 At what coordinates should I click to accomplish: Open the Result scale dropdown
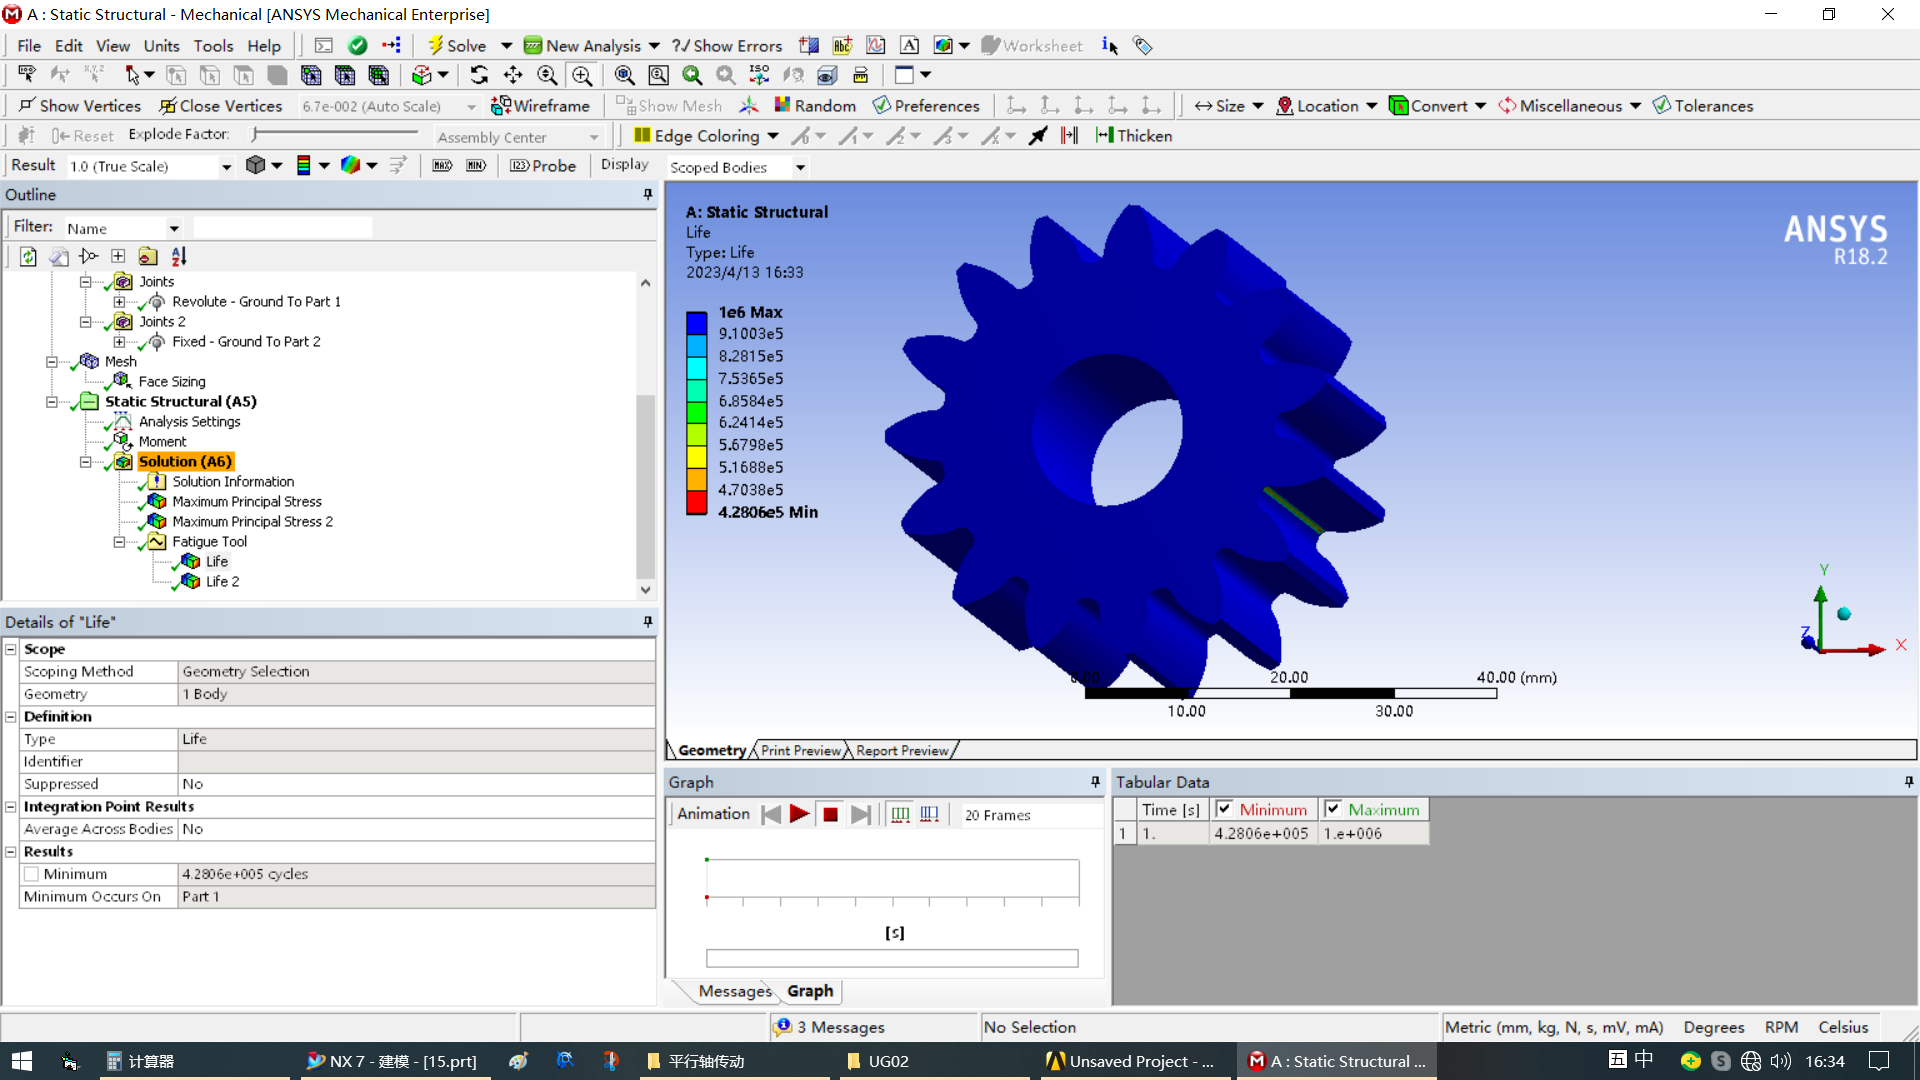coord(226,167)
